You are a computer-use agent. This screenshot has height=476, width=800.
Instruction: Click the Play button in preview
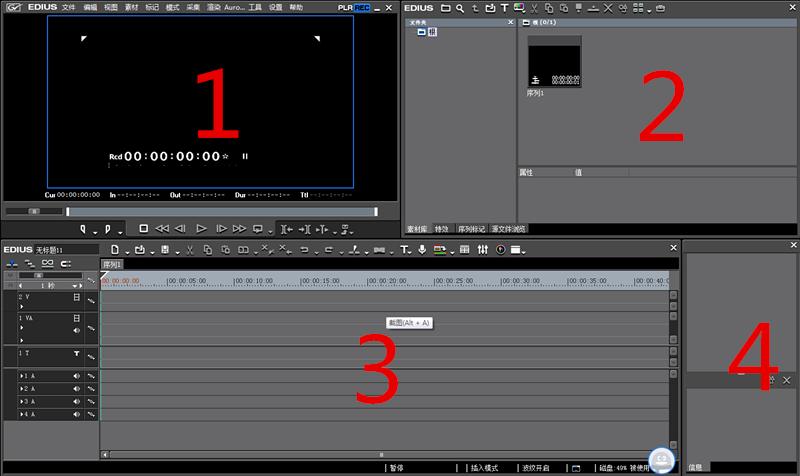tap(202, 229)
